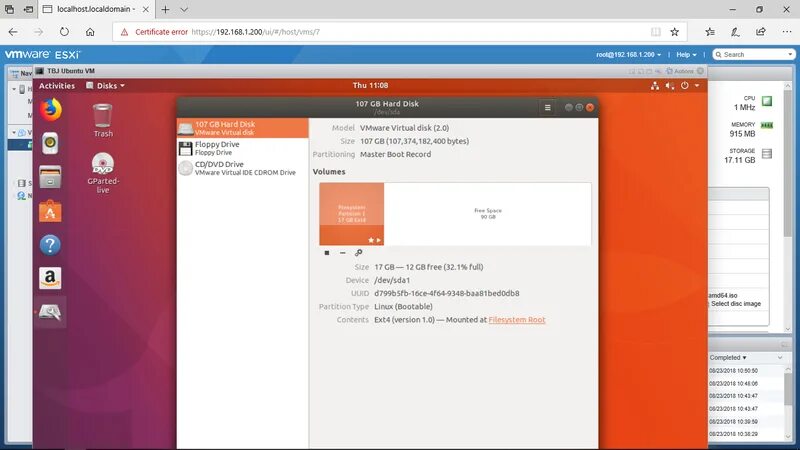Open browser Settings and more menu
The height and width of the screenshot is (450, 800).
point(787,32)
